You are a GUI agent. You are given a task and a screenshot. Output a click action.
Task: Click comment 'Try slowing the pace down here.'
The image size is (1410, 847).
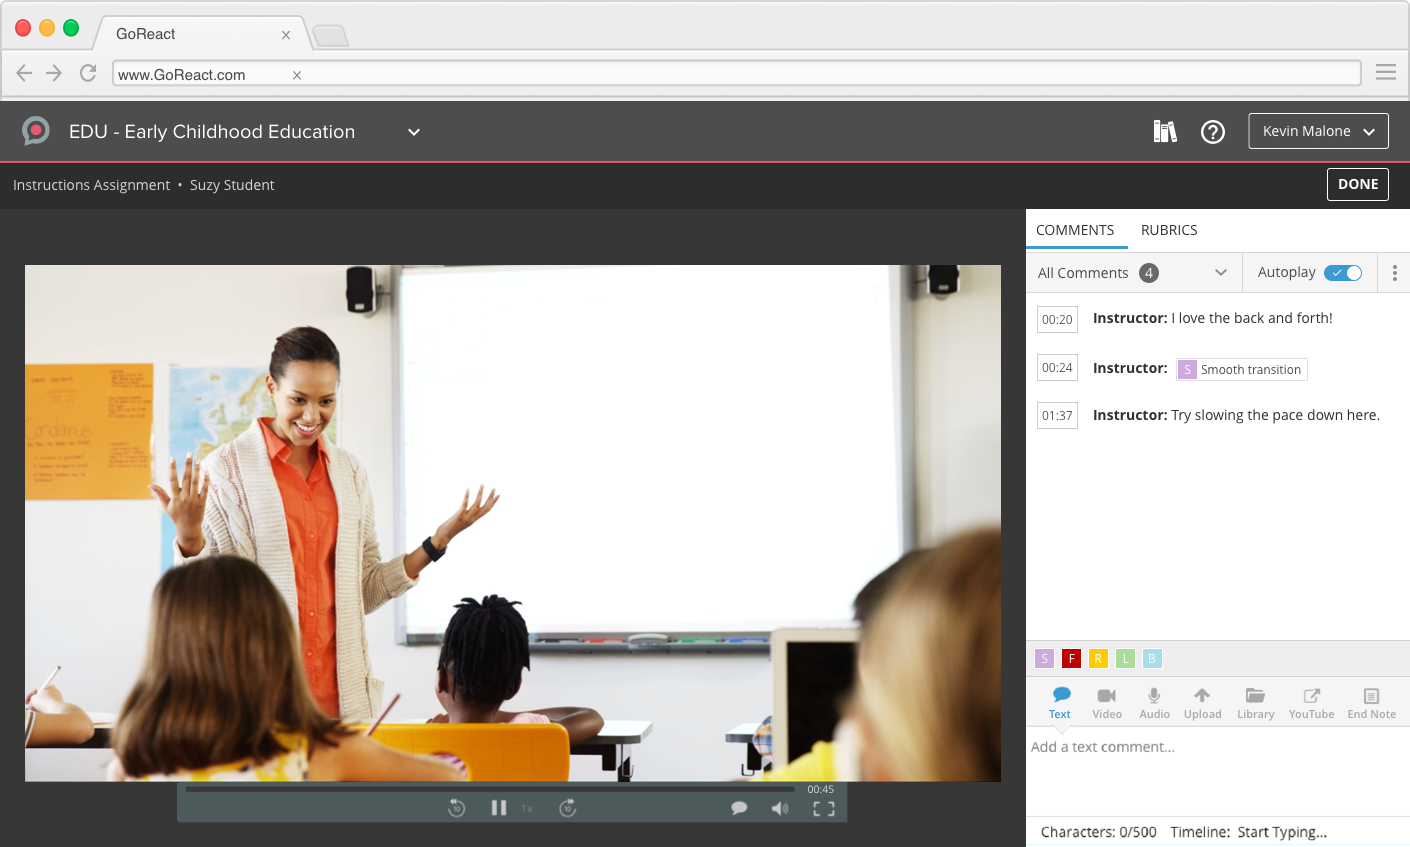(x=1275, y=415)
